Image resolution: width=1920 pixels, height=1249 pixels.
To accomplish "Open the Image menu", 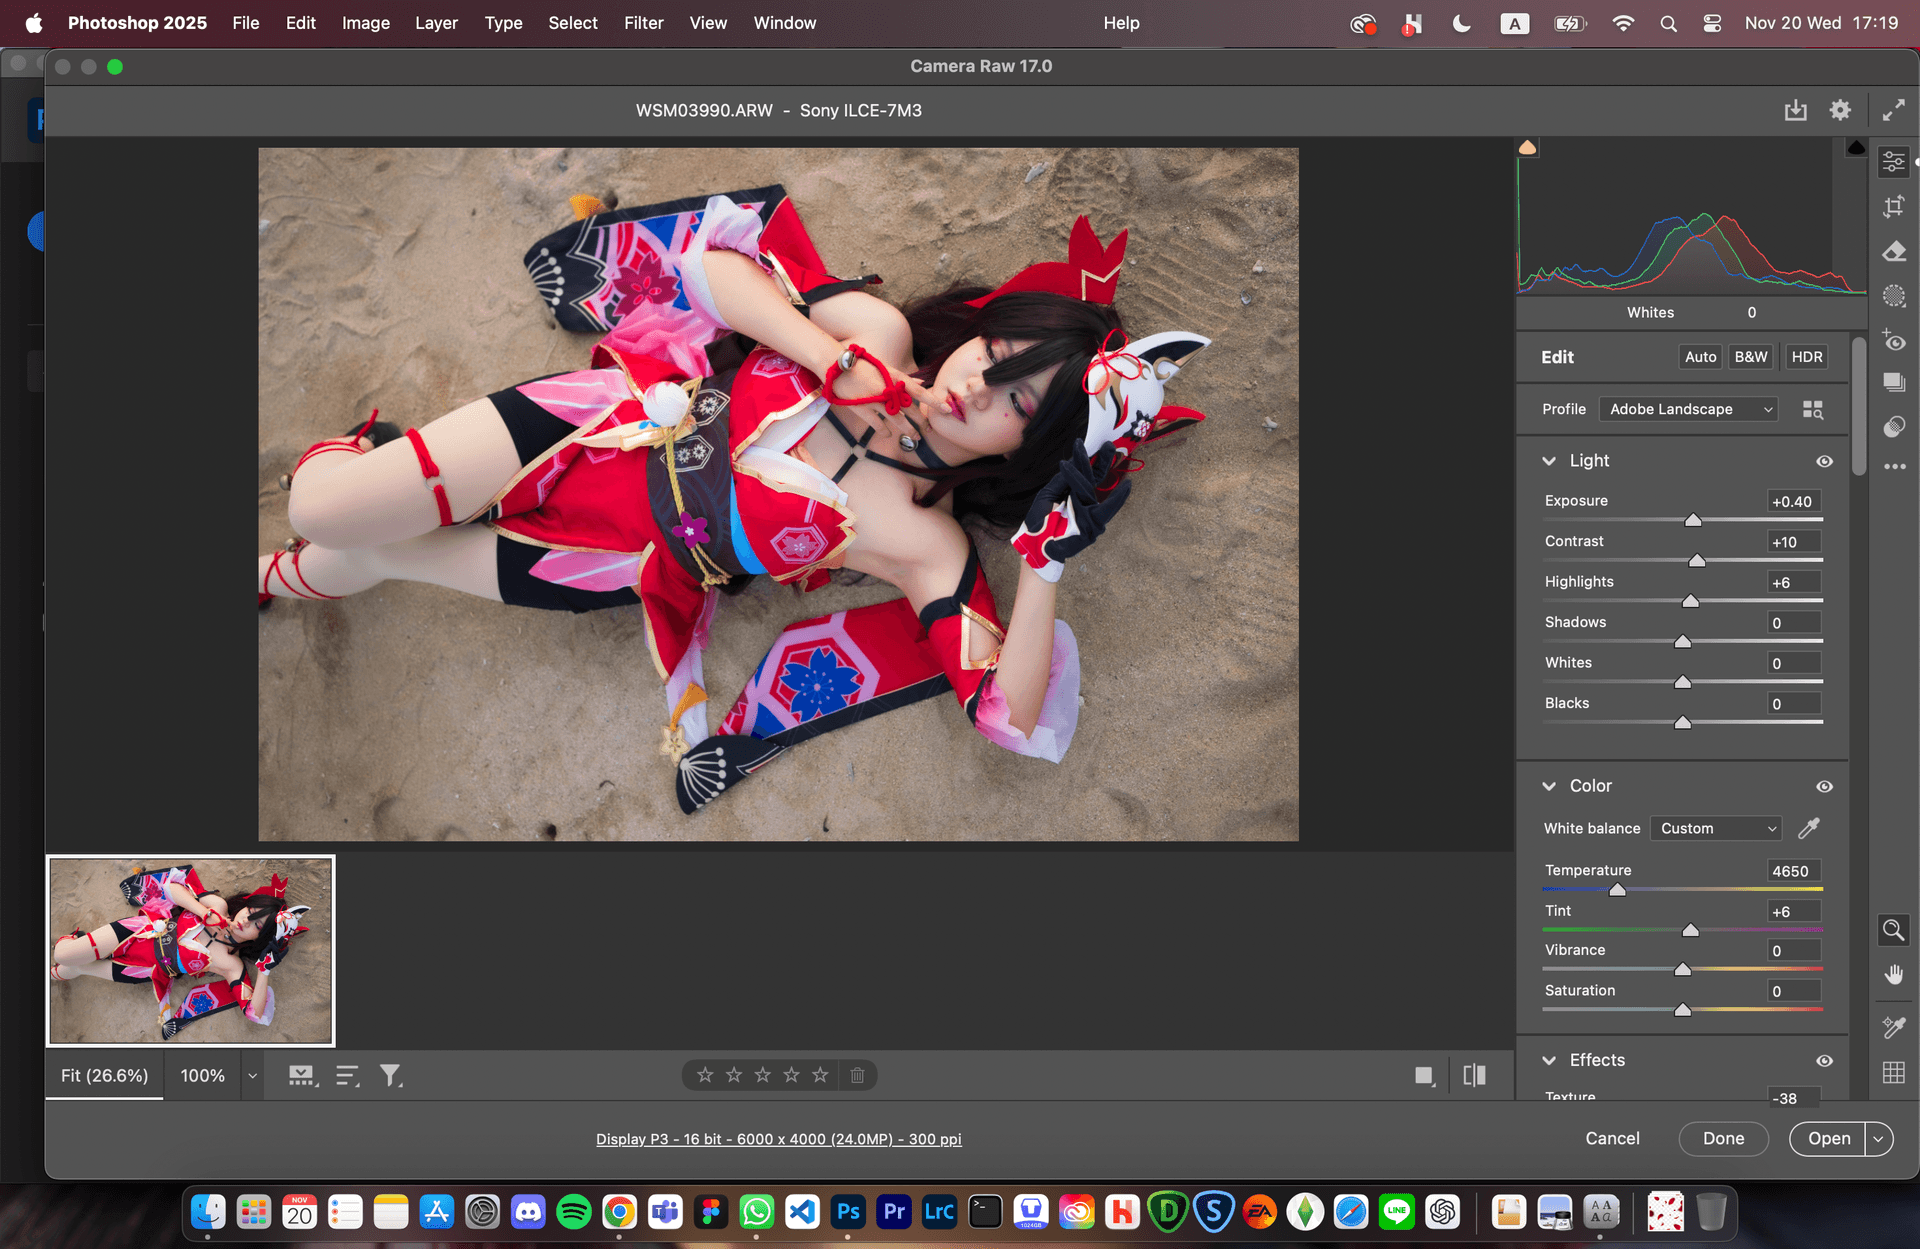I will tap(366, 23).
